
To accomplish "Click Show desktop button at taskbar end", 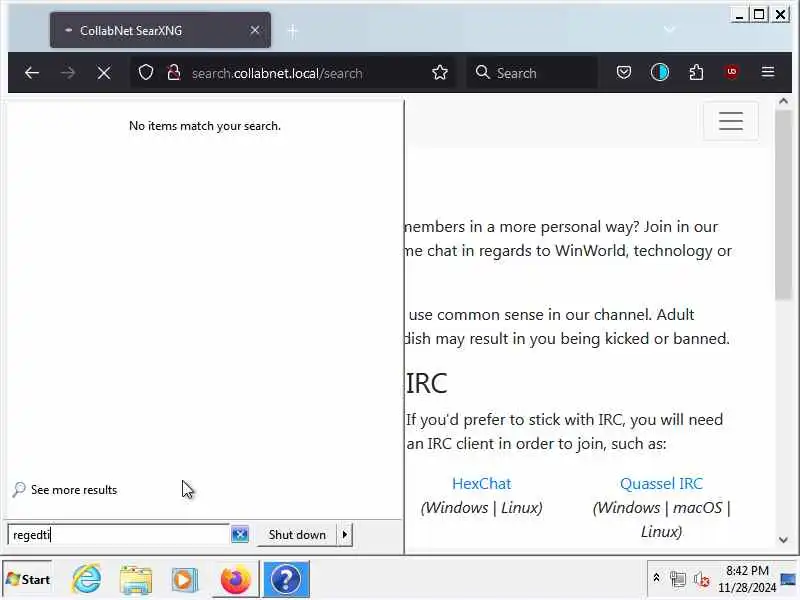I will (x=788, y=579).
